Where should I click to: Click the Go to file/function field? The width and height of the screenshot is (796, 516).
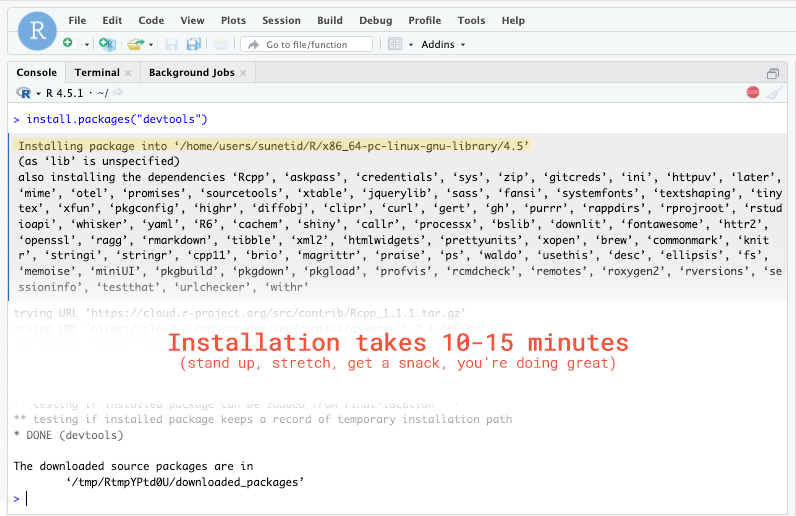click(x=307, y=44)
